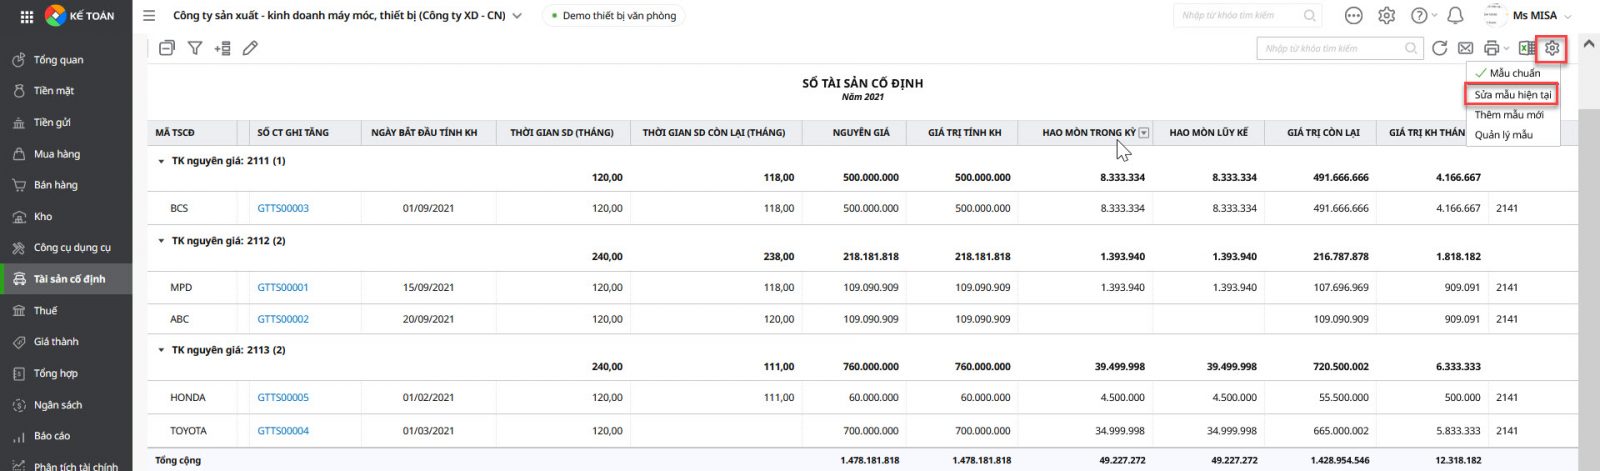
Task: Open the notification bell
Action: click(x=1456, y=15)
